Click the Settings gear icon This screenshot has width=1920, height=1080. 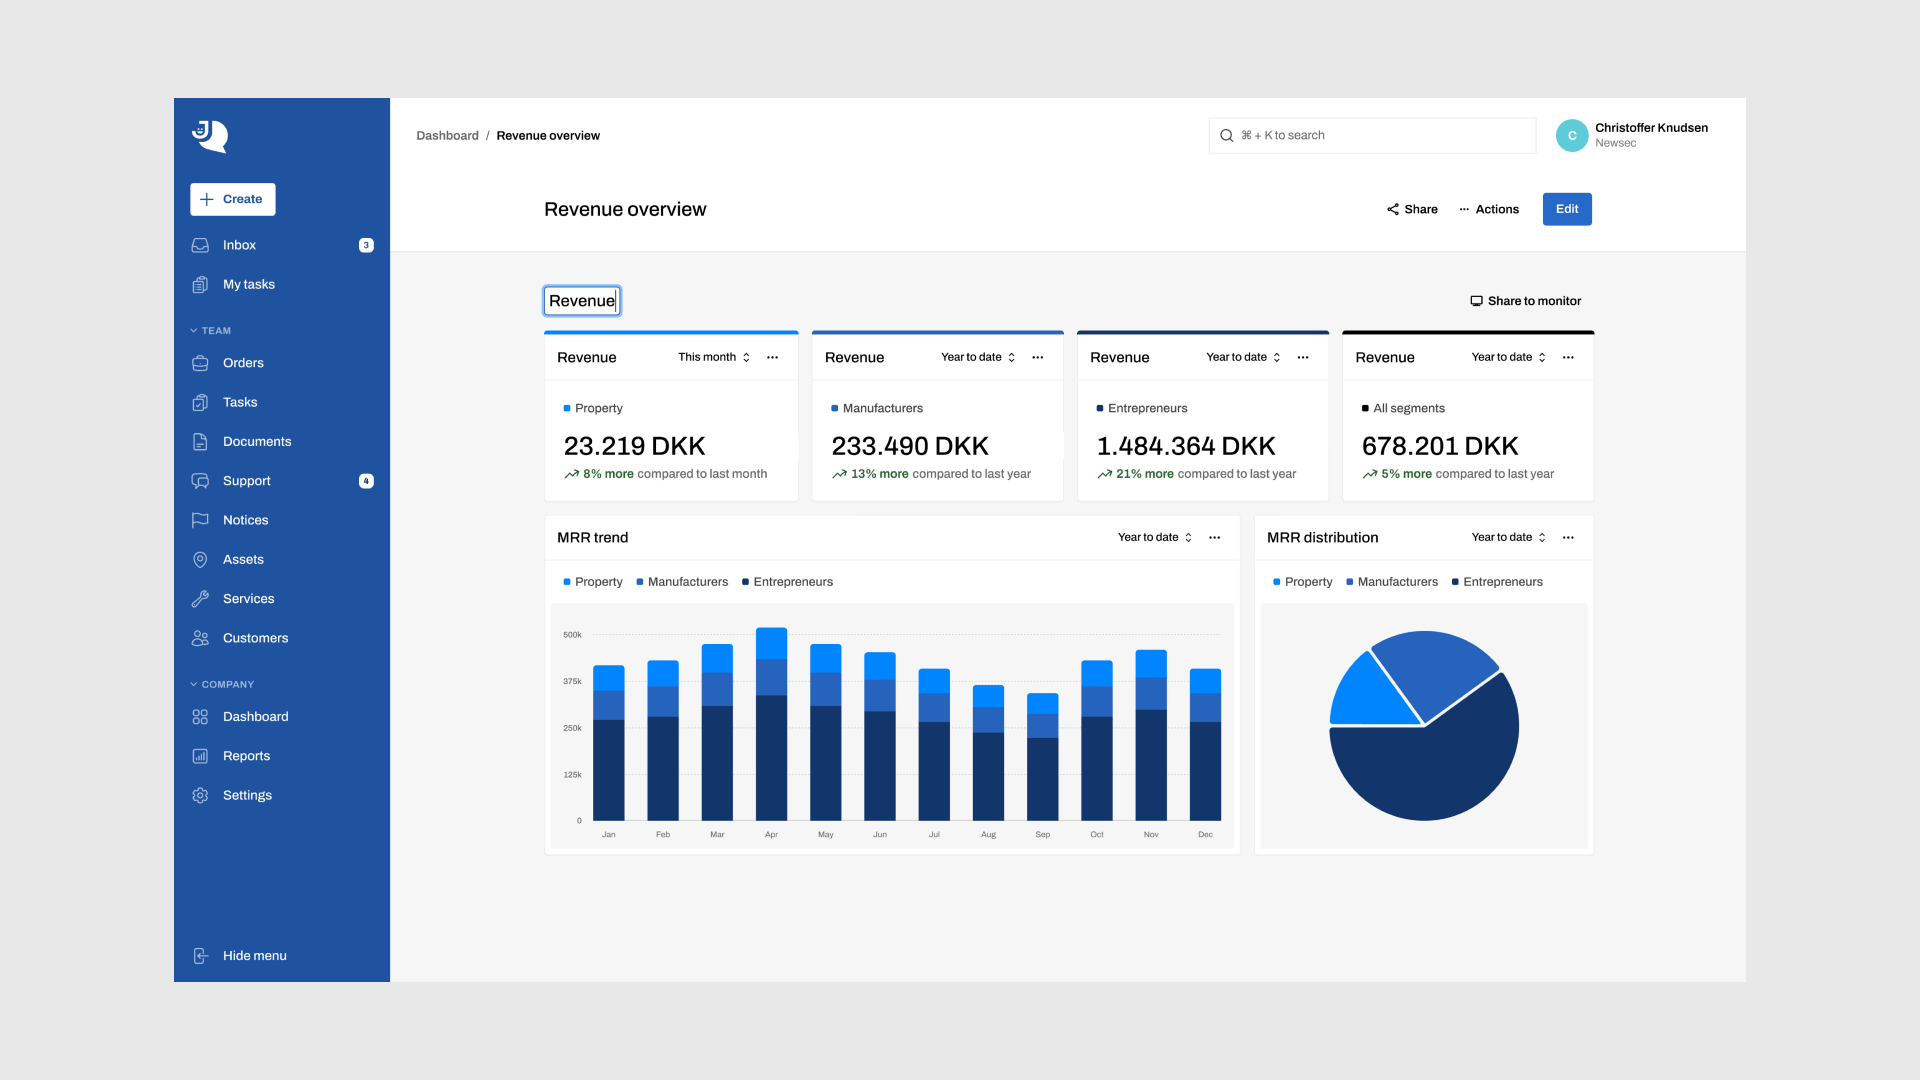(200, 796)
